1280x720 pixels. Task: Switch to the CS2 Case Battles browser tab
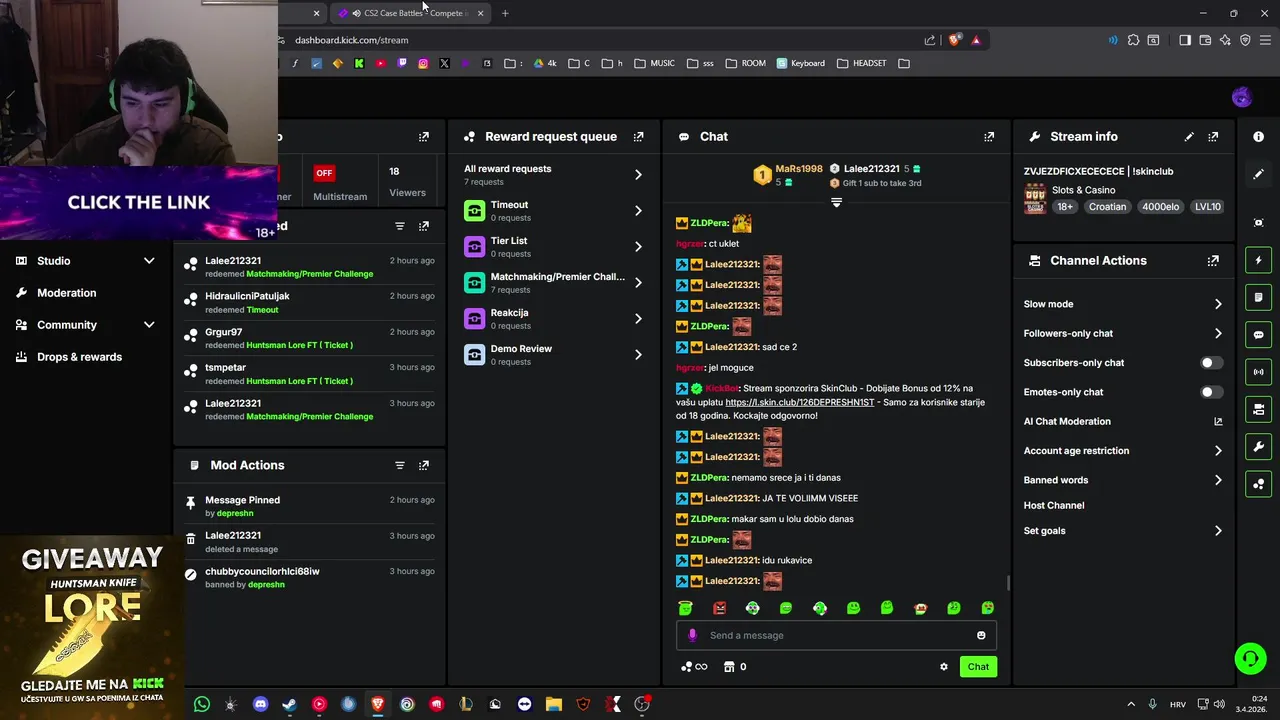(x=410, y=13)
